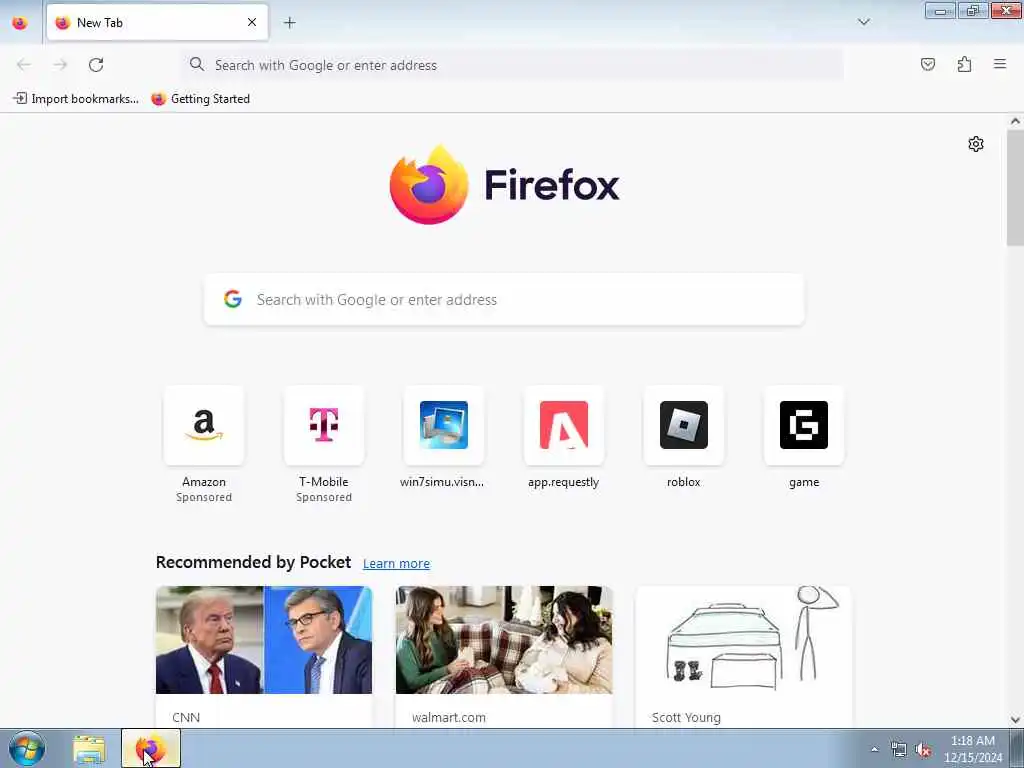Expand the list all tabs chevron
1024x768 pixels.
click(863, 22)
